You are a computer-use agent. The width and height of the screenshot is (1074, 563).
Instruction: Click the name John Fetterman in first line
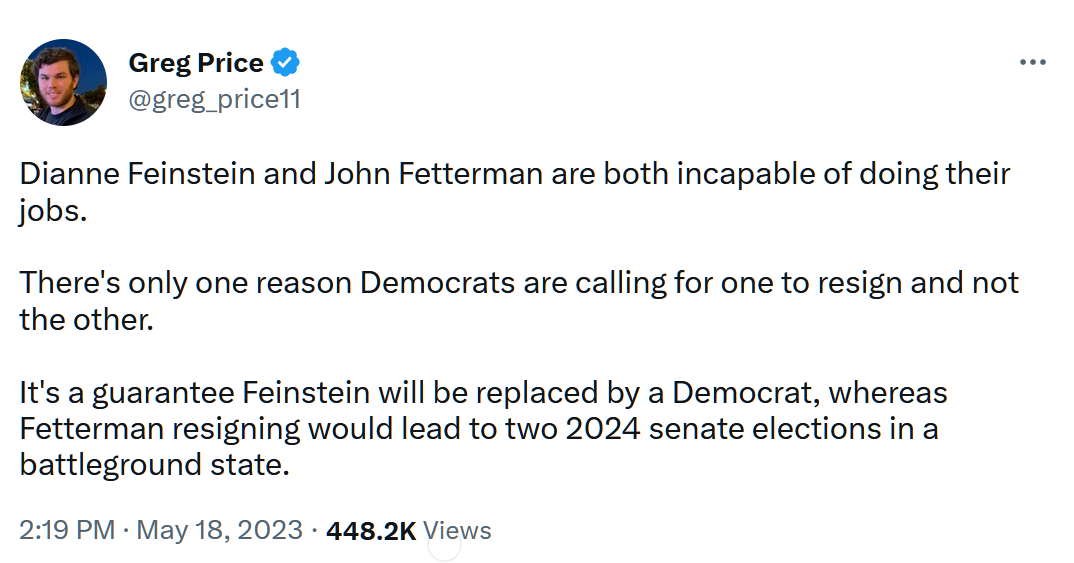click(434, 174)
